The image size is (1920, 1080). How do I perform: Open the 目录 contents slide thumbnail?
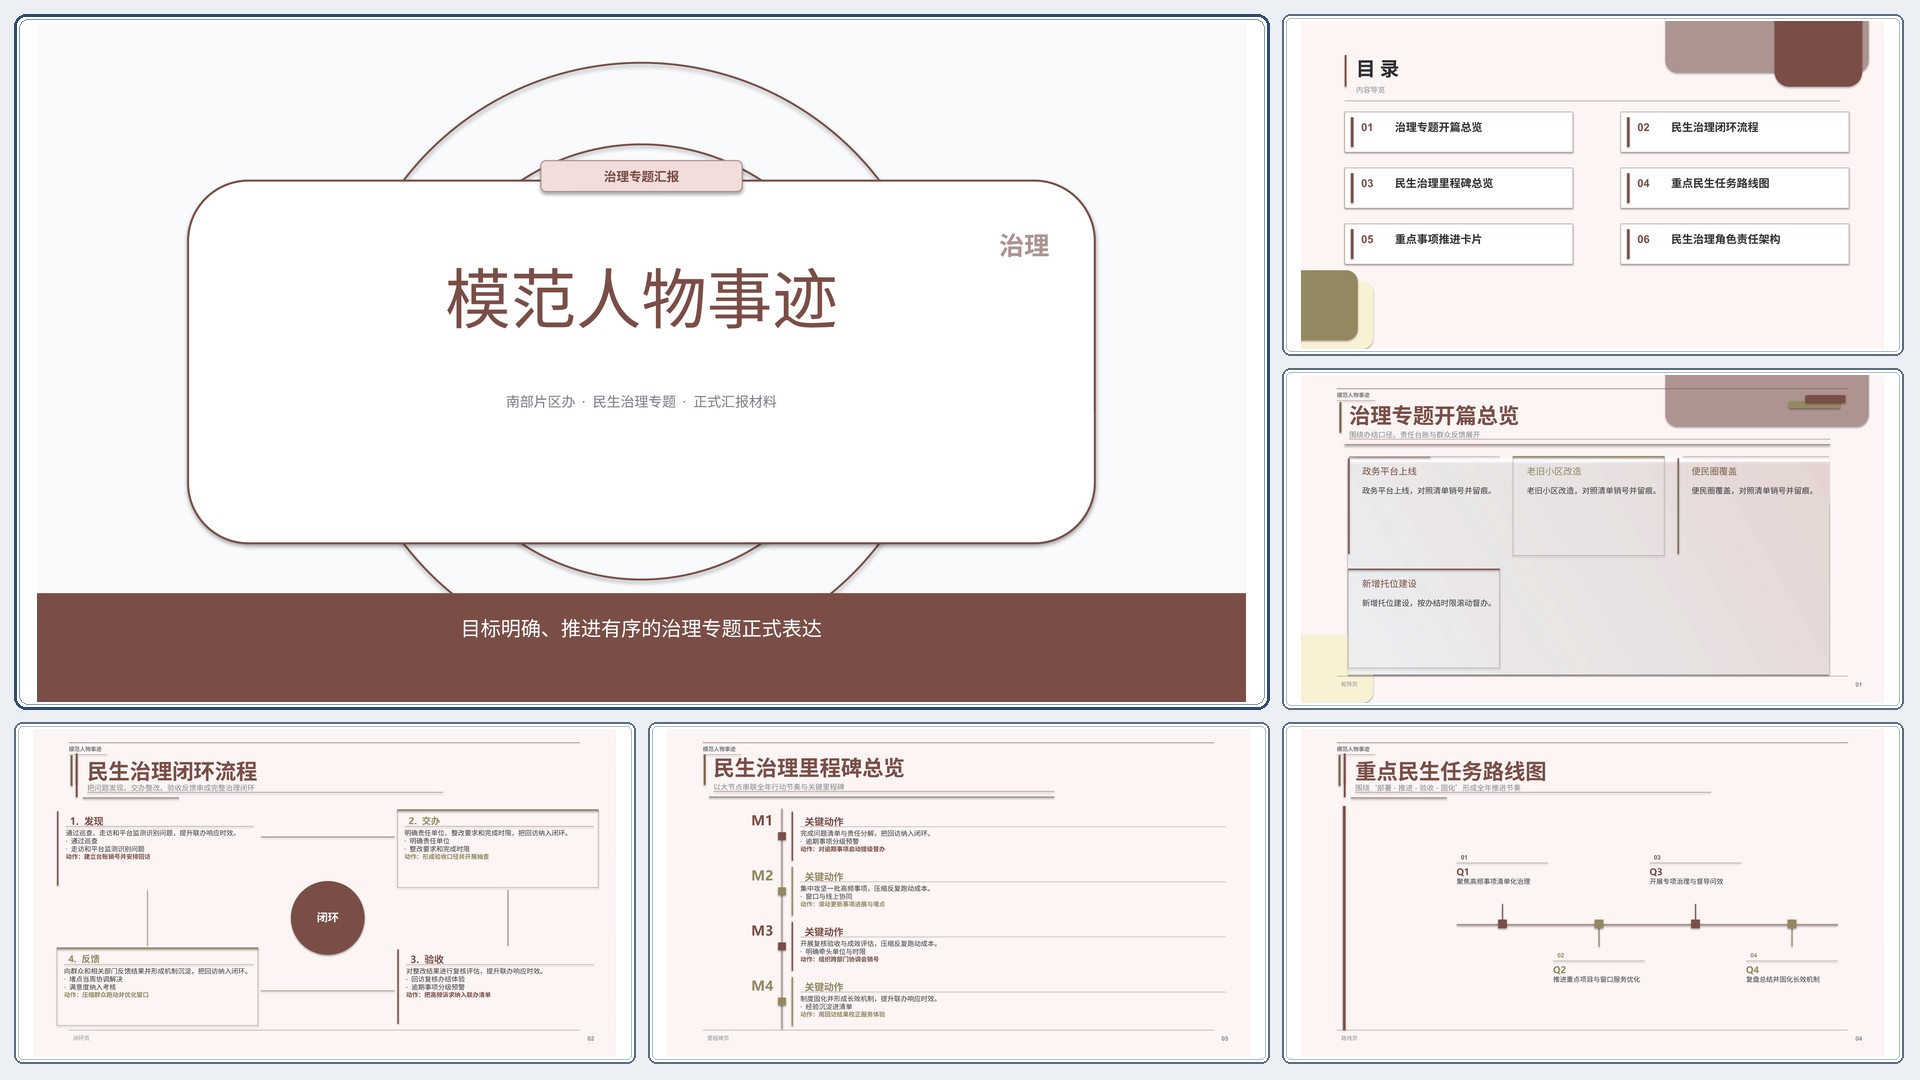pyautogui.click(x=1592, y=185)
